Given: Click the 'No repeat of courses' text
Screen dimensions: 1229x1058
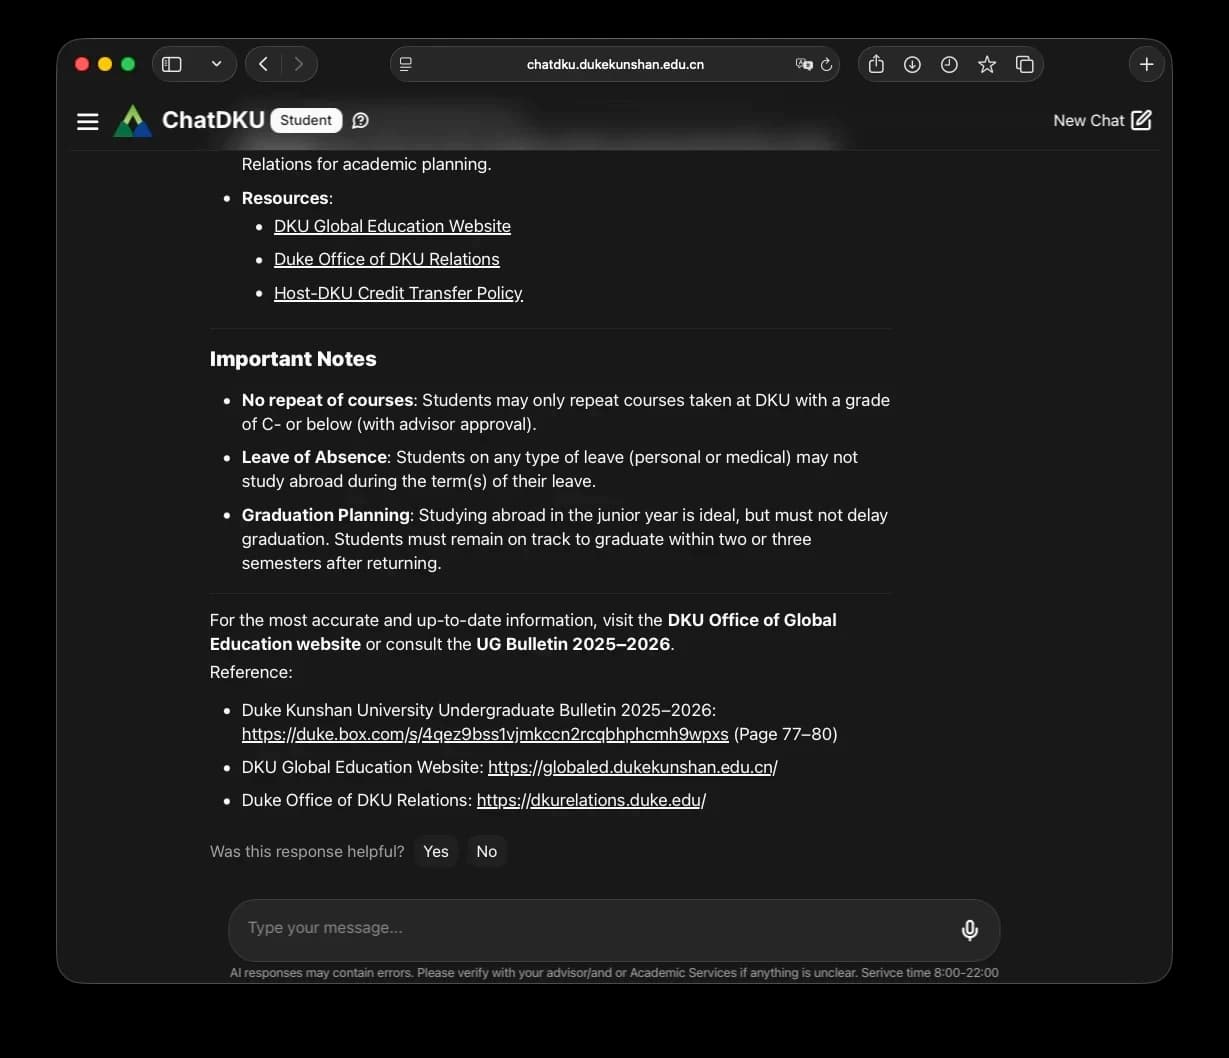Looking at the screenshot, I should (x=327, y=400).
